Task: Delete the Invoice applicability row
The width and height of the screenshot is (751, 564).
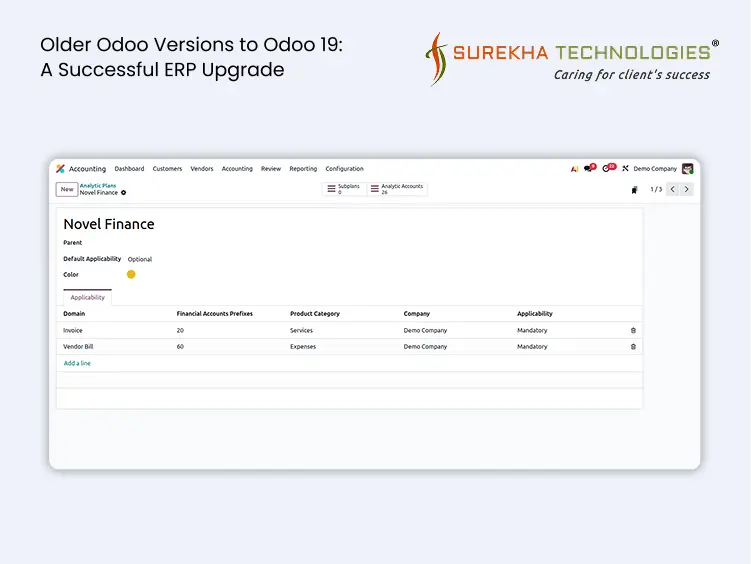Action: click(x=633, y=330)
